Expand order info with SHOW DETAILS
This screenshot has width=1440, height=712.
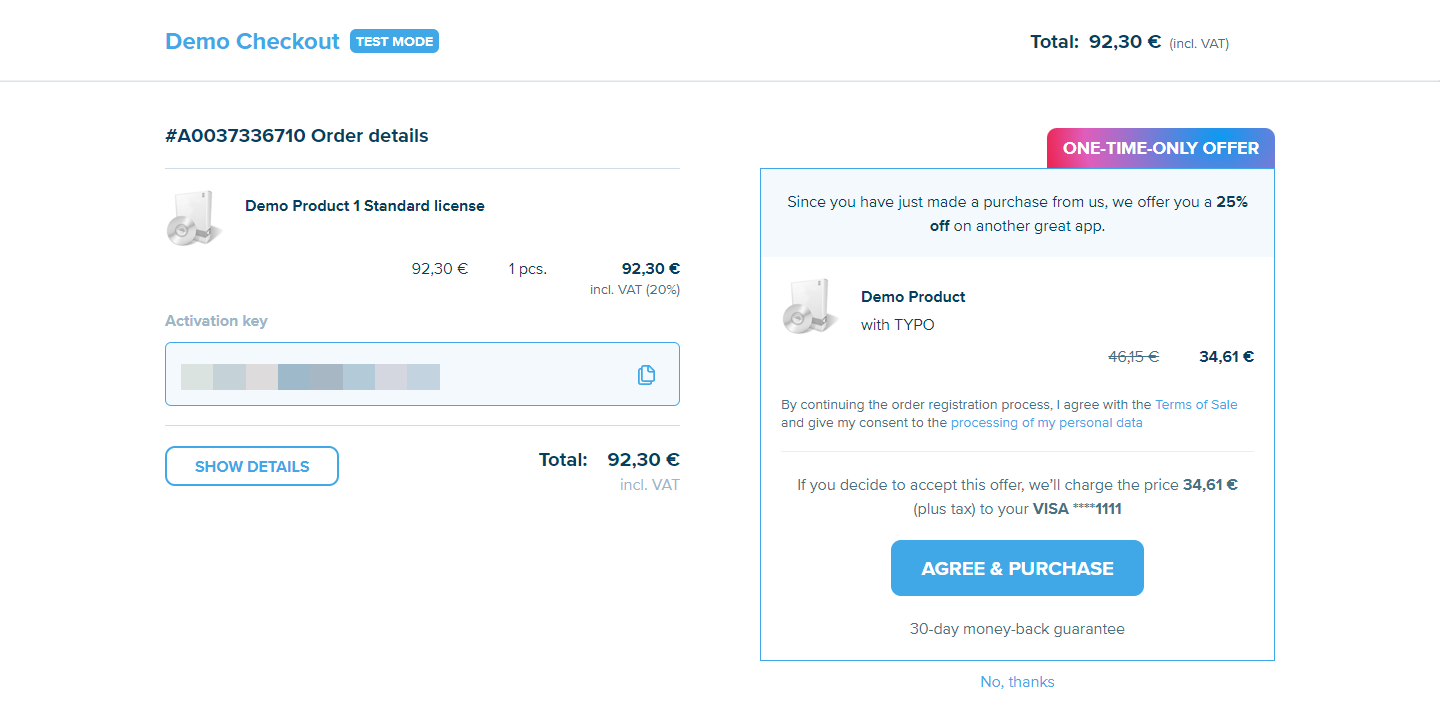[252, 466]
